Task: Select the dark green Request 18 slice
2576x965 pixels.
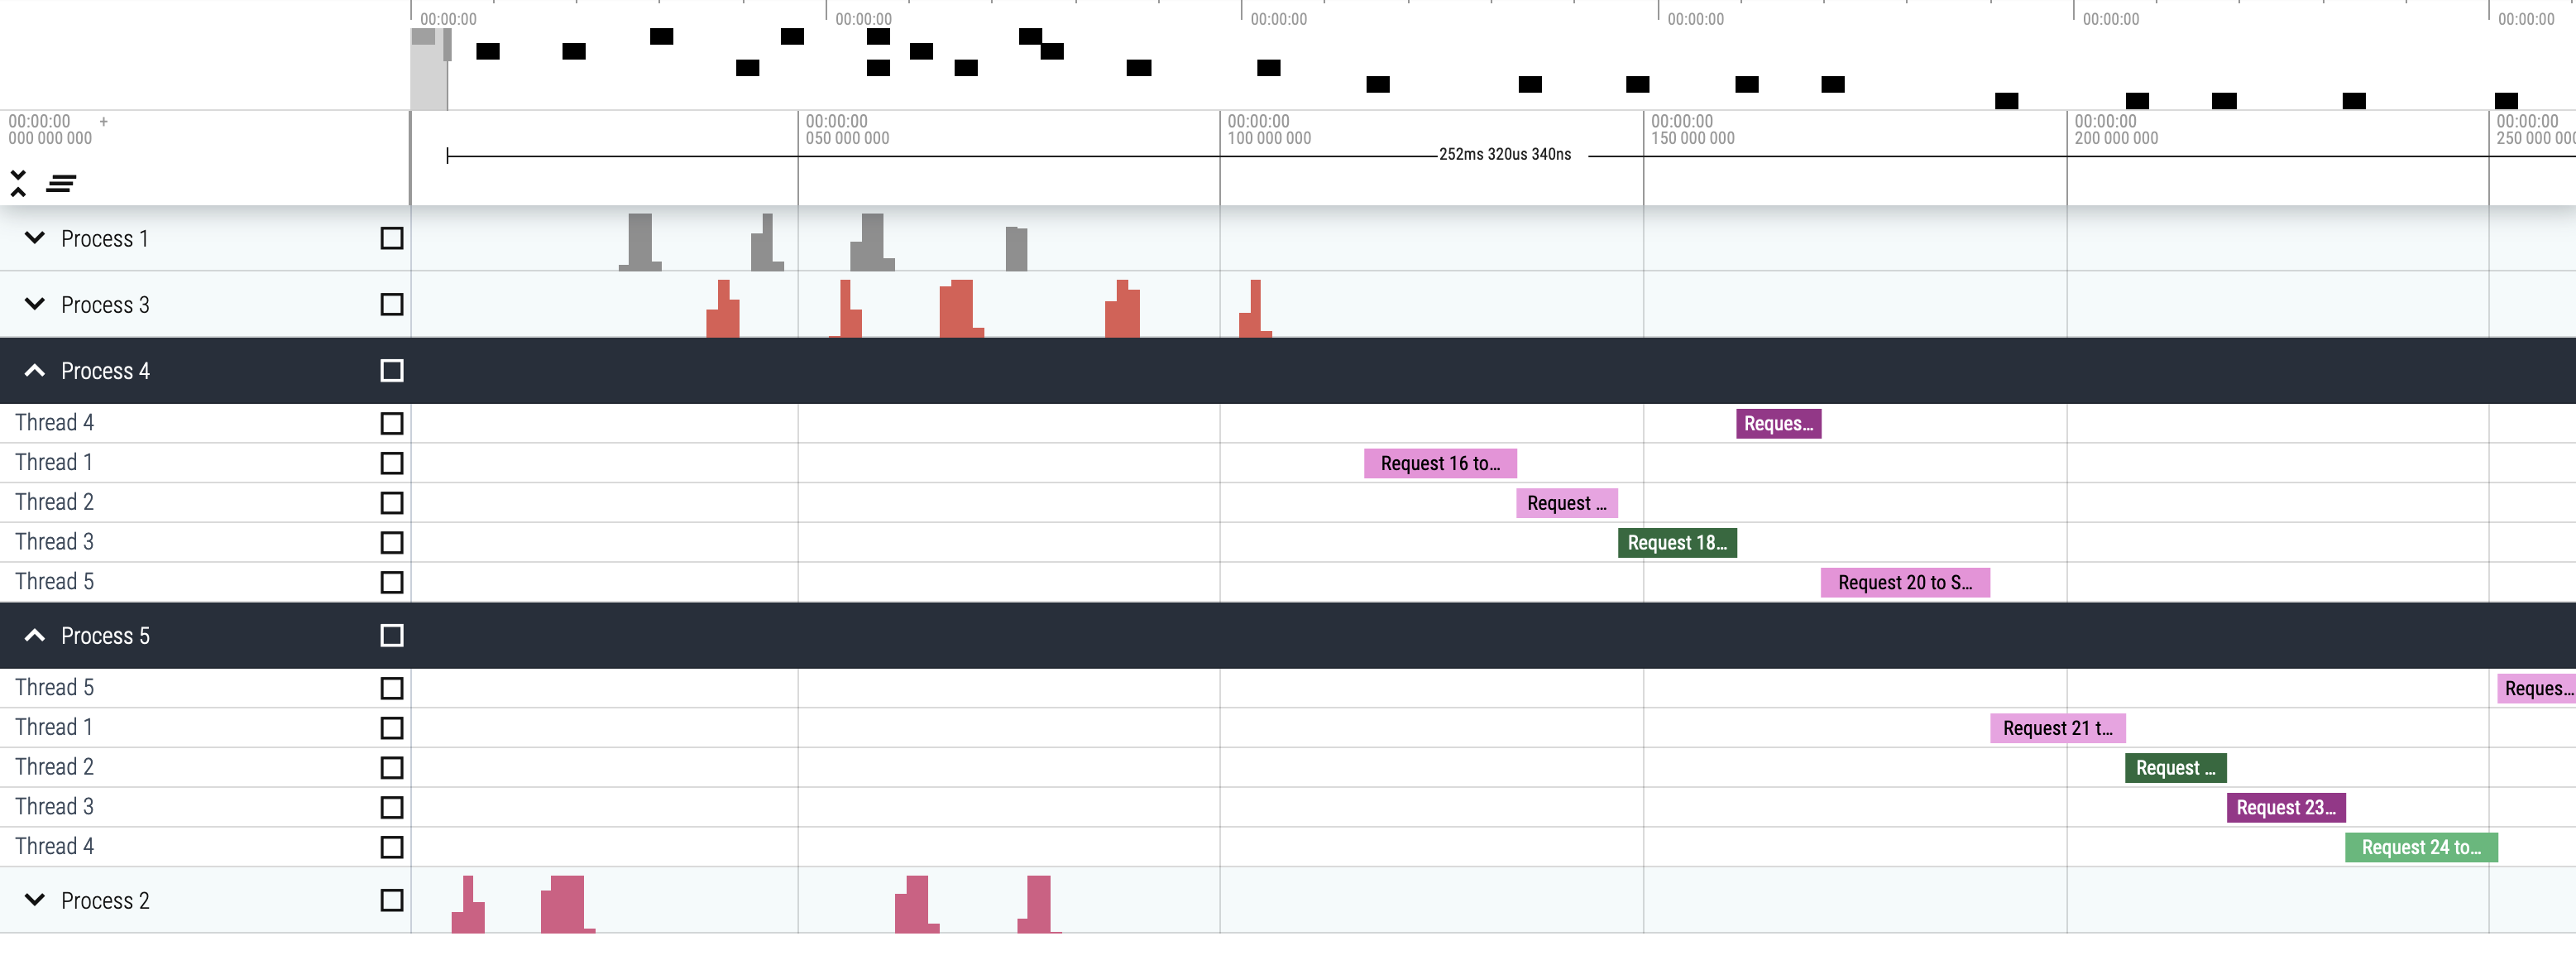Action: click(1676, 543)
